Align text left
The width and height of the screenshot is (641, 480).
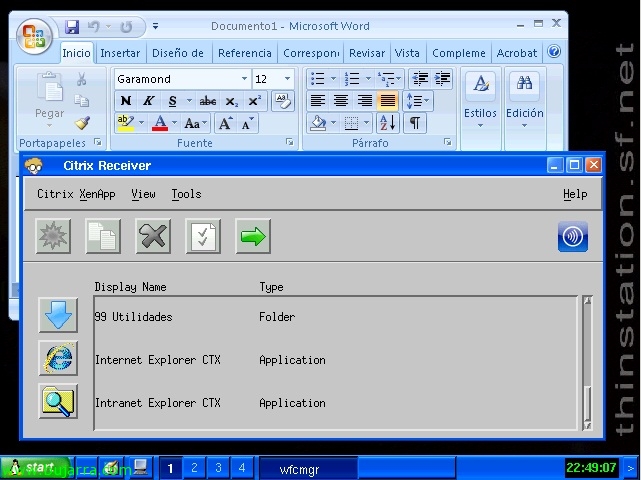coord(318,101)
